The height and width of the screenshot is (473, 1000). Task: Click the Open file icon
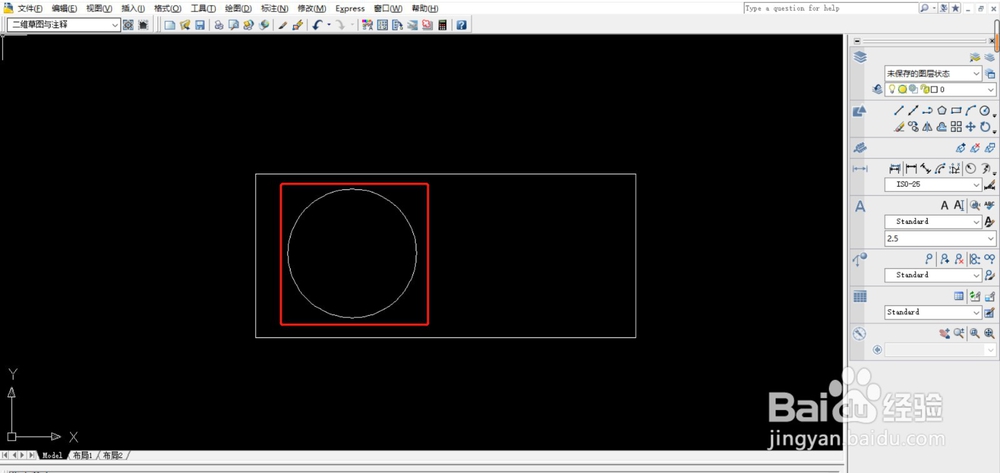185,25
